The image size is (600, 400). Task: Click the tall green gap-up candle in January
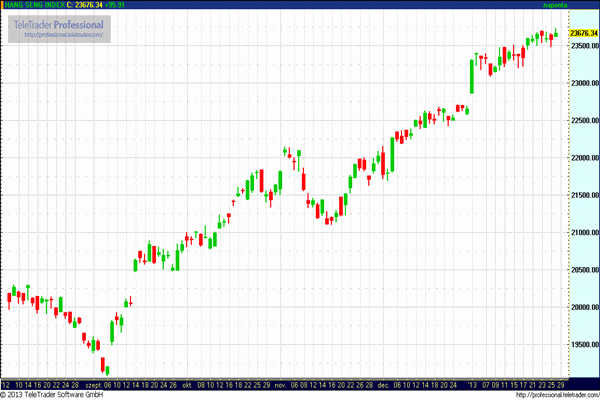(471, 75)
